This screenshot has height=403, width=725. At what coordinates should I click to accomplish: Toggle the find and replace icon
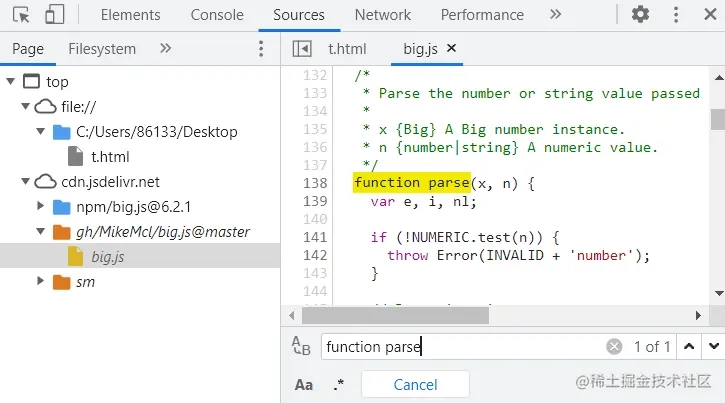(301, 347)
